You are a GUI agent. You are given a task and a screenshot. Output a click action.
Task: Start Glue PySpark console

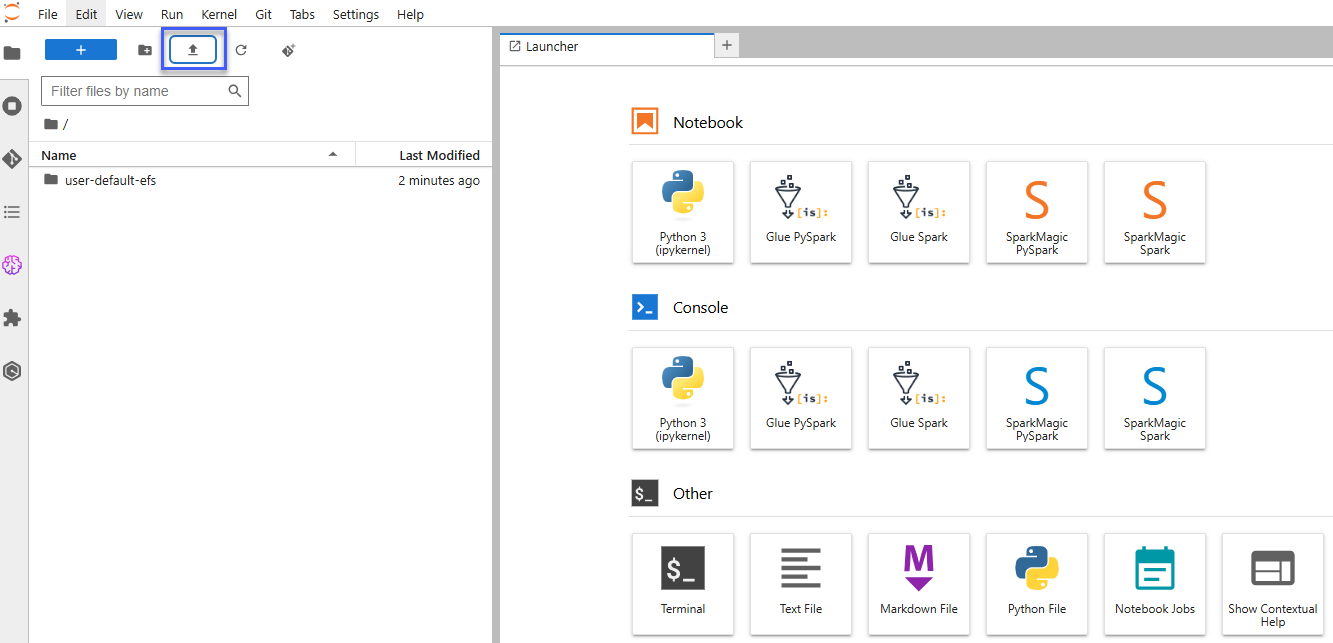pos(801,399)
